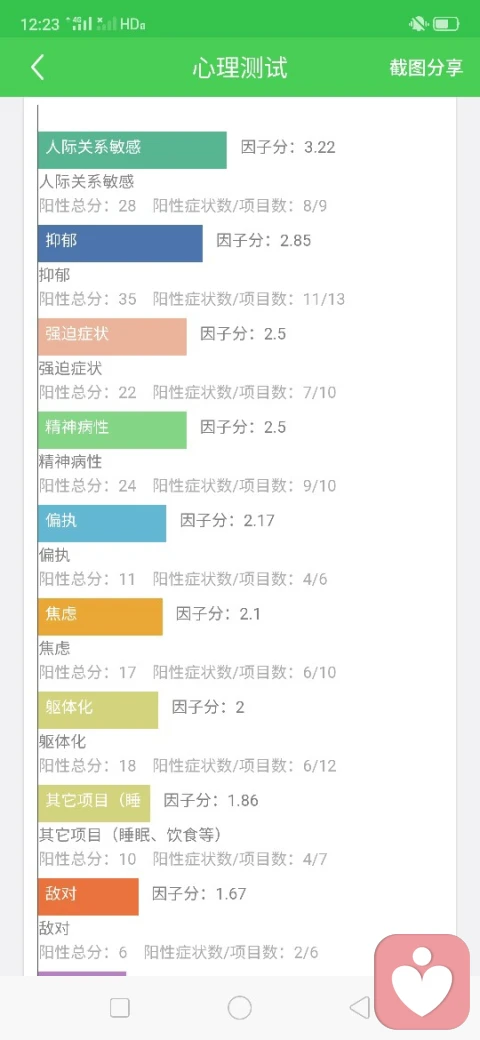Tap the back arrow icon
Image resolution: width=480 pixels, height=1040 pixels.
pos(38,68)
